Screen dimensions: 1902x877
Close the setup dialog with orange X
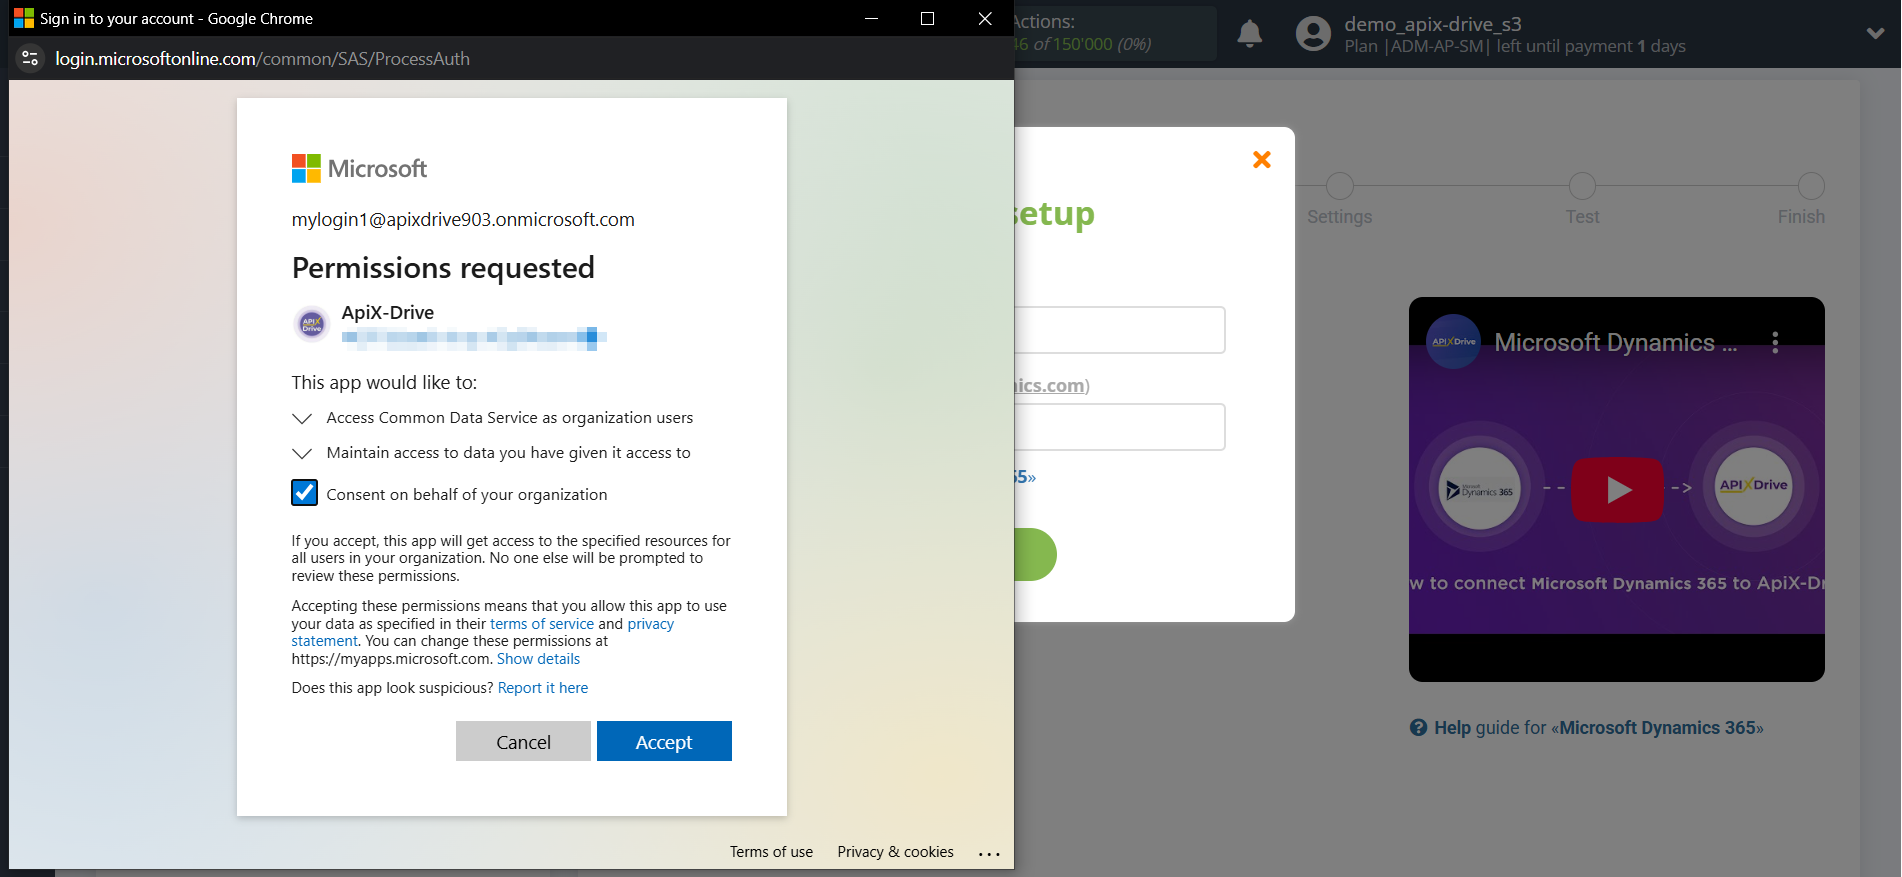(1262, 159)
